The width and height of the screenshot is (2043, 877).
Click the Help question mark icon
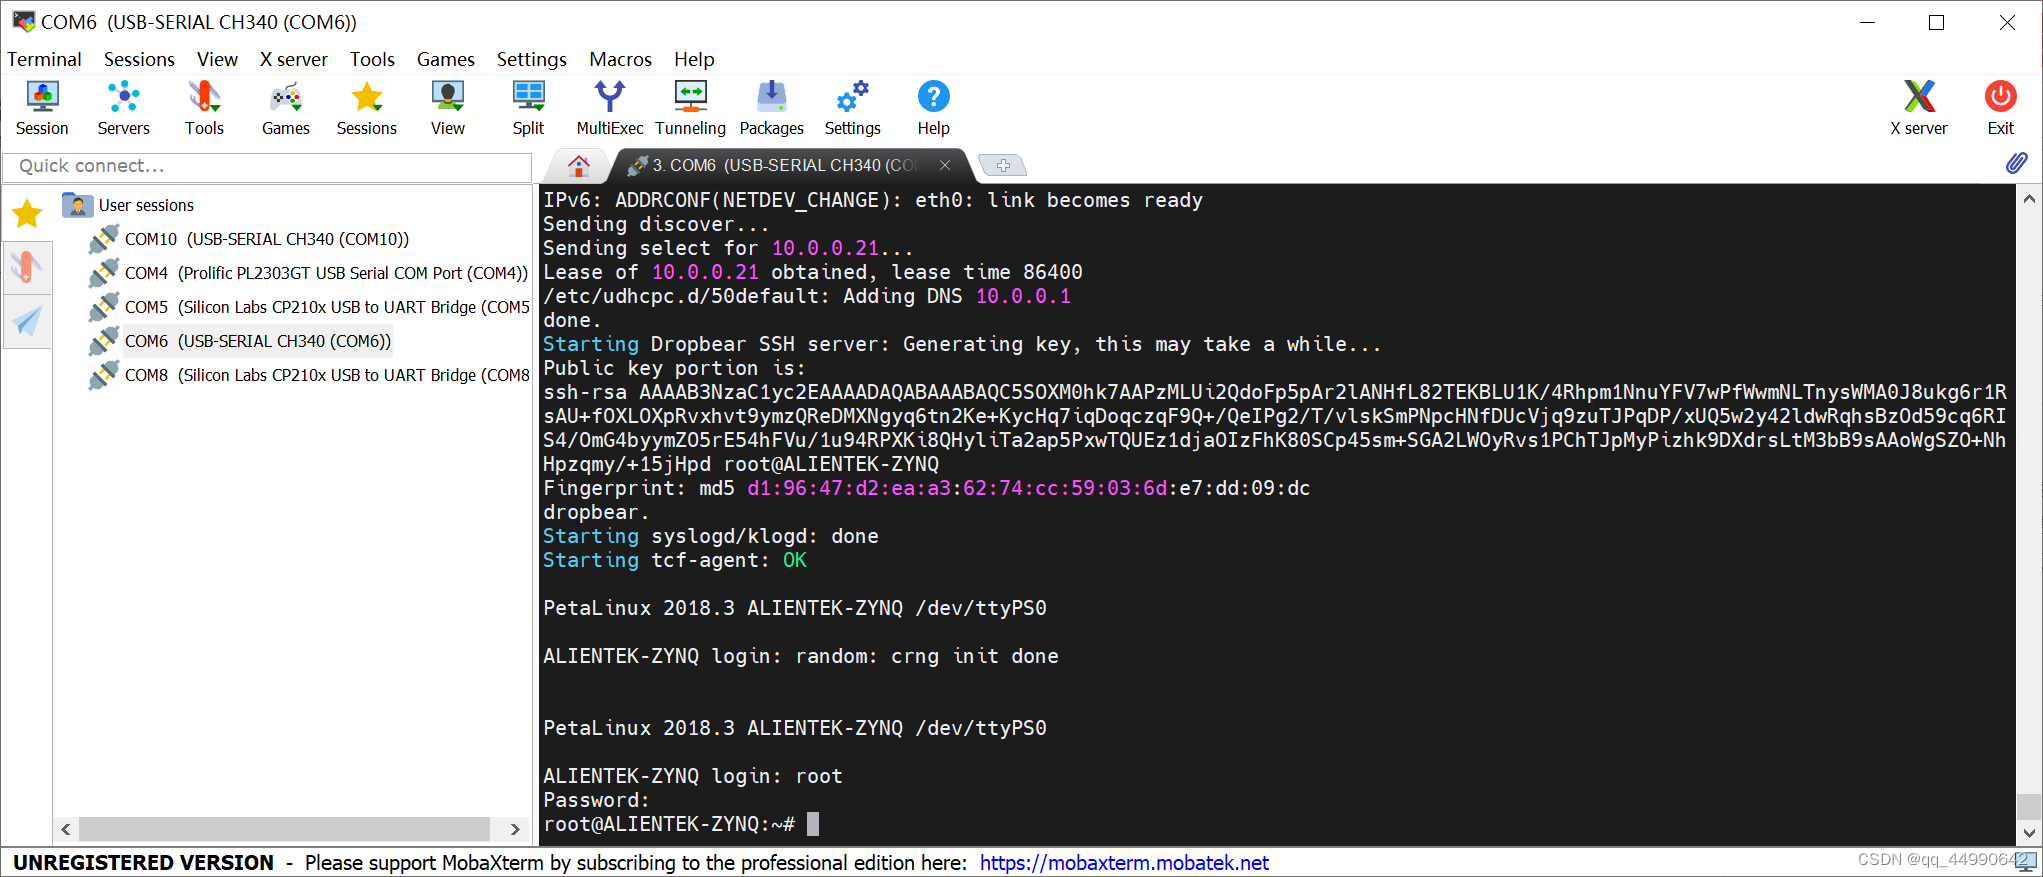pos(933,108)
